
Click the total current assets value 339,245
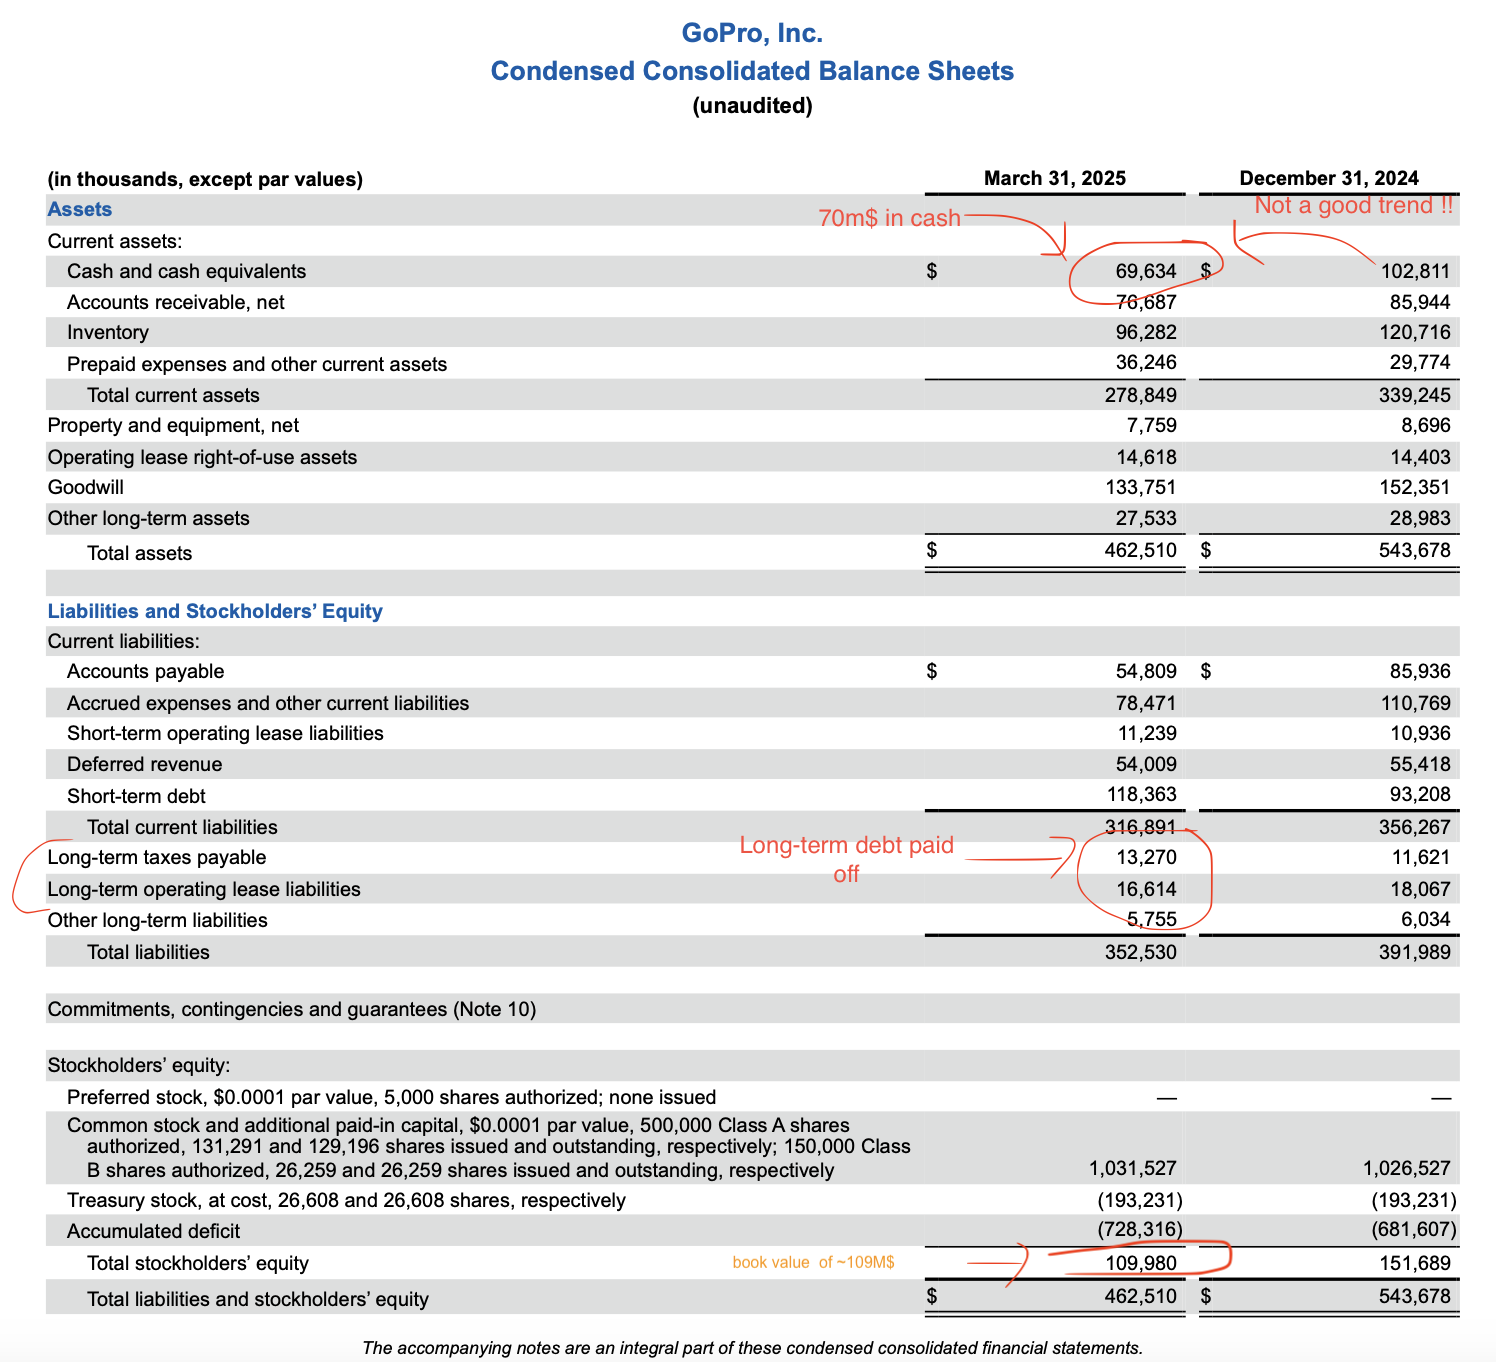[1414, 395]
